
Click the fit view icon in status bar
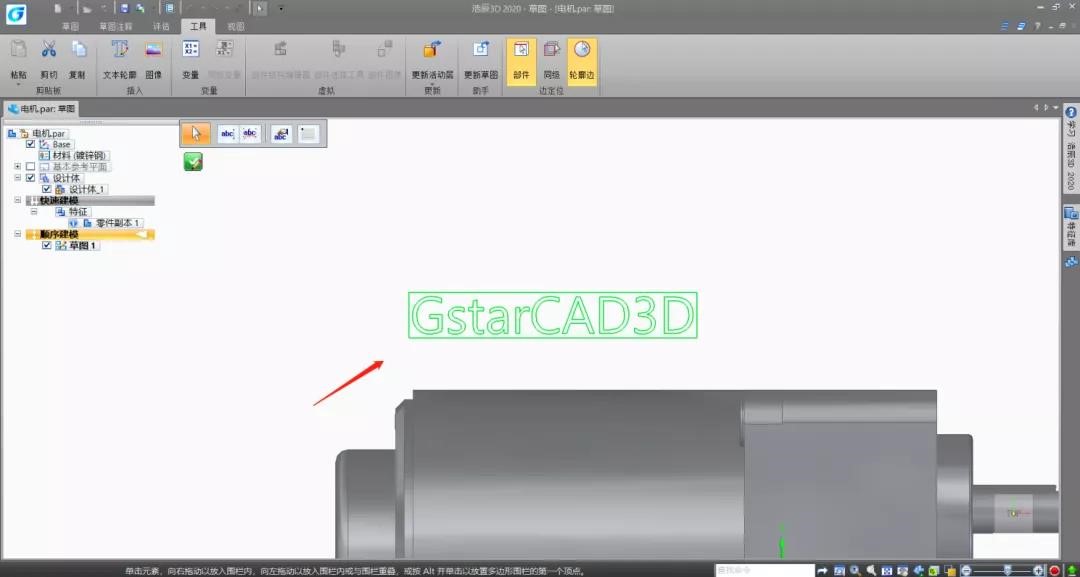[x=887, y=570]
